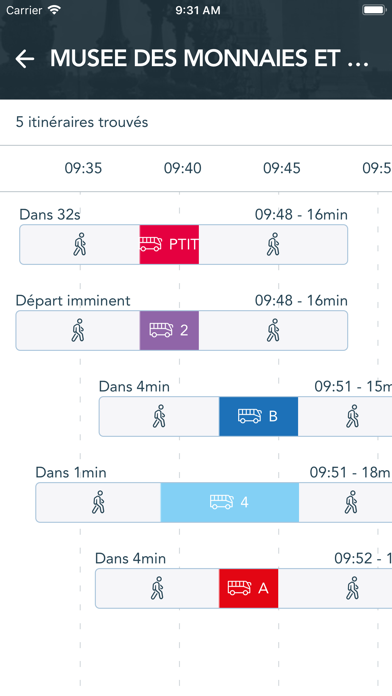Open itinerary labeled Dans 32s
Image resolution: width=392 pixels, height=696 pixels.
[x=183, y=245]
